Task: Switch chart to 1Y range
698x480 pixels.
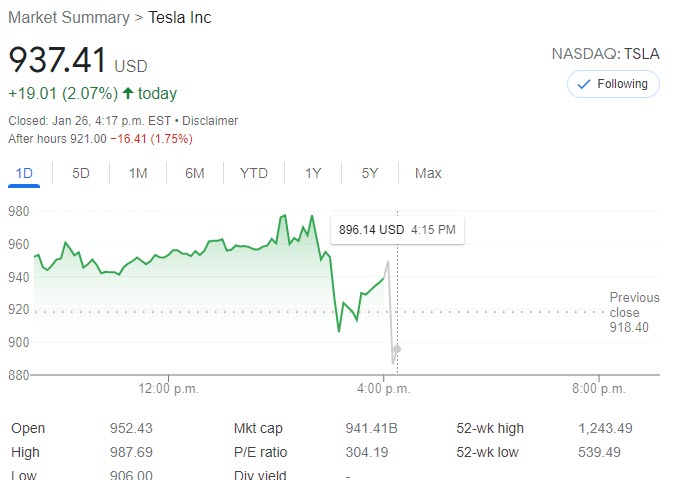Action: click(x=313, y=173)
